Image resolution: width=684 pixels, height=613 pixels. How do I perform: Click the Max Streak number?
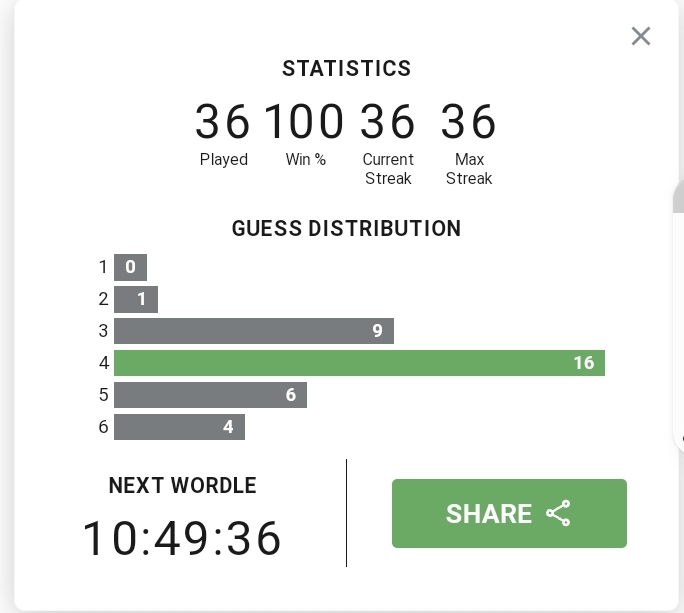(469, 121)
